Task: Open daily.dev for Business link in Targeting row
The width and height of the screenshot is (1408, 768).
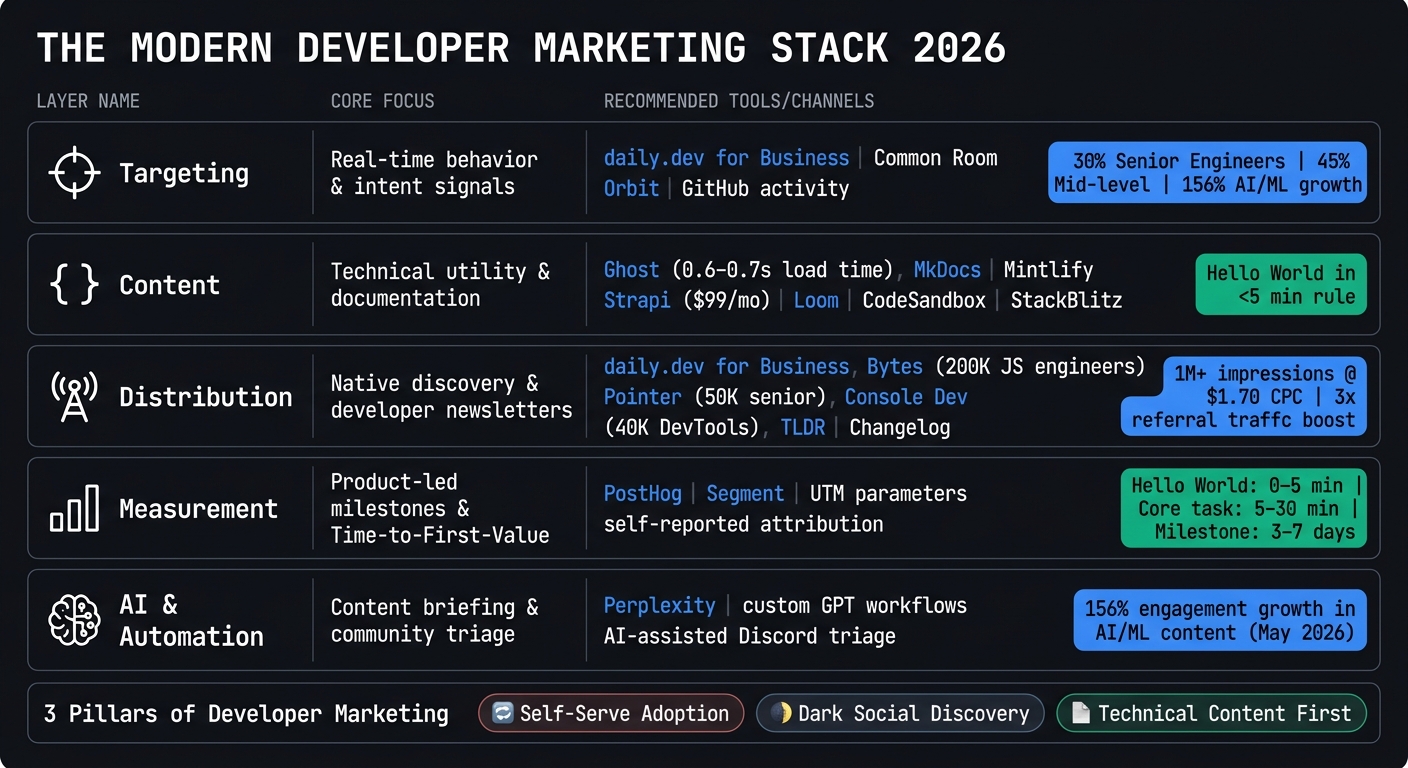Action: pyautogui.click(x=726, y=158)
